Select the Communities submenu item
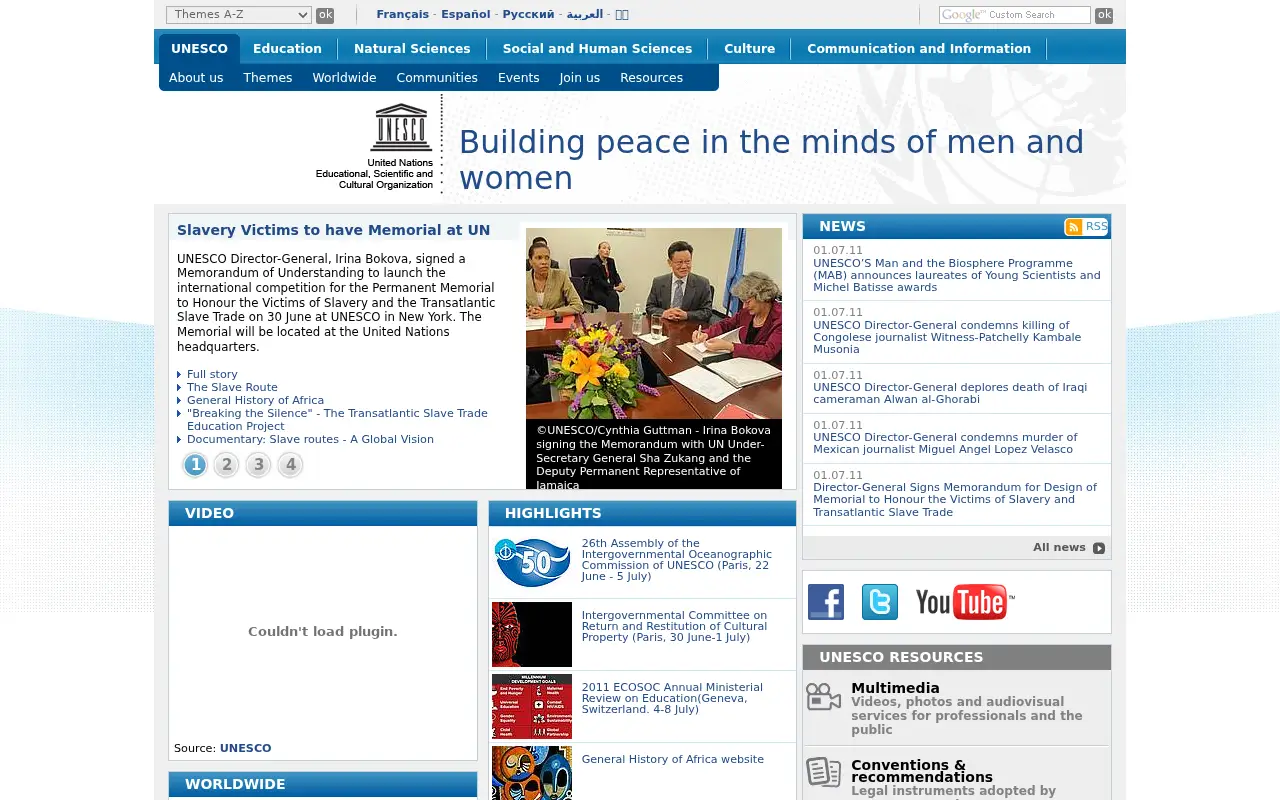The height and width of the screenshot is (800, 1280). (x=437, y=78)
